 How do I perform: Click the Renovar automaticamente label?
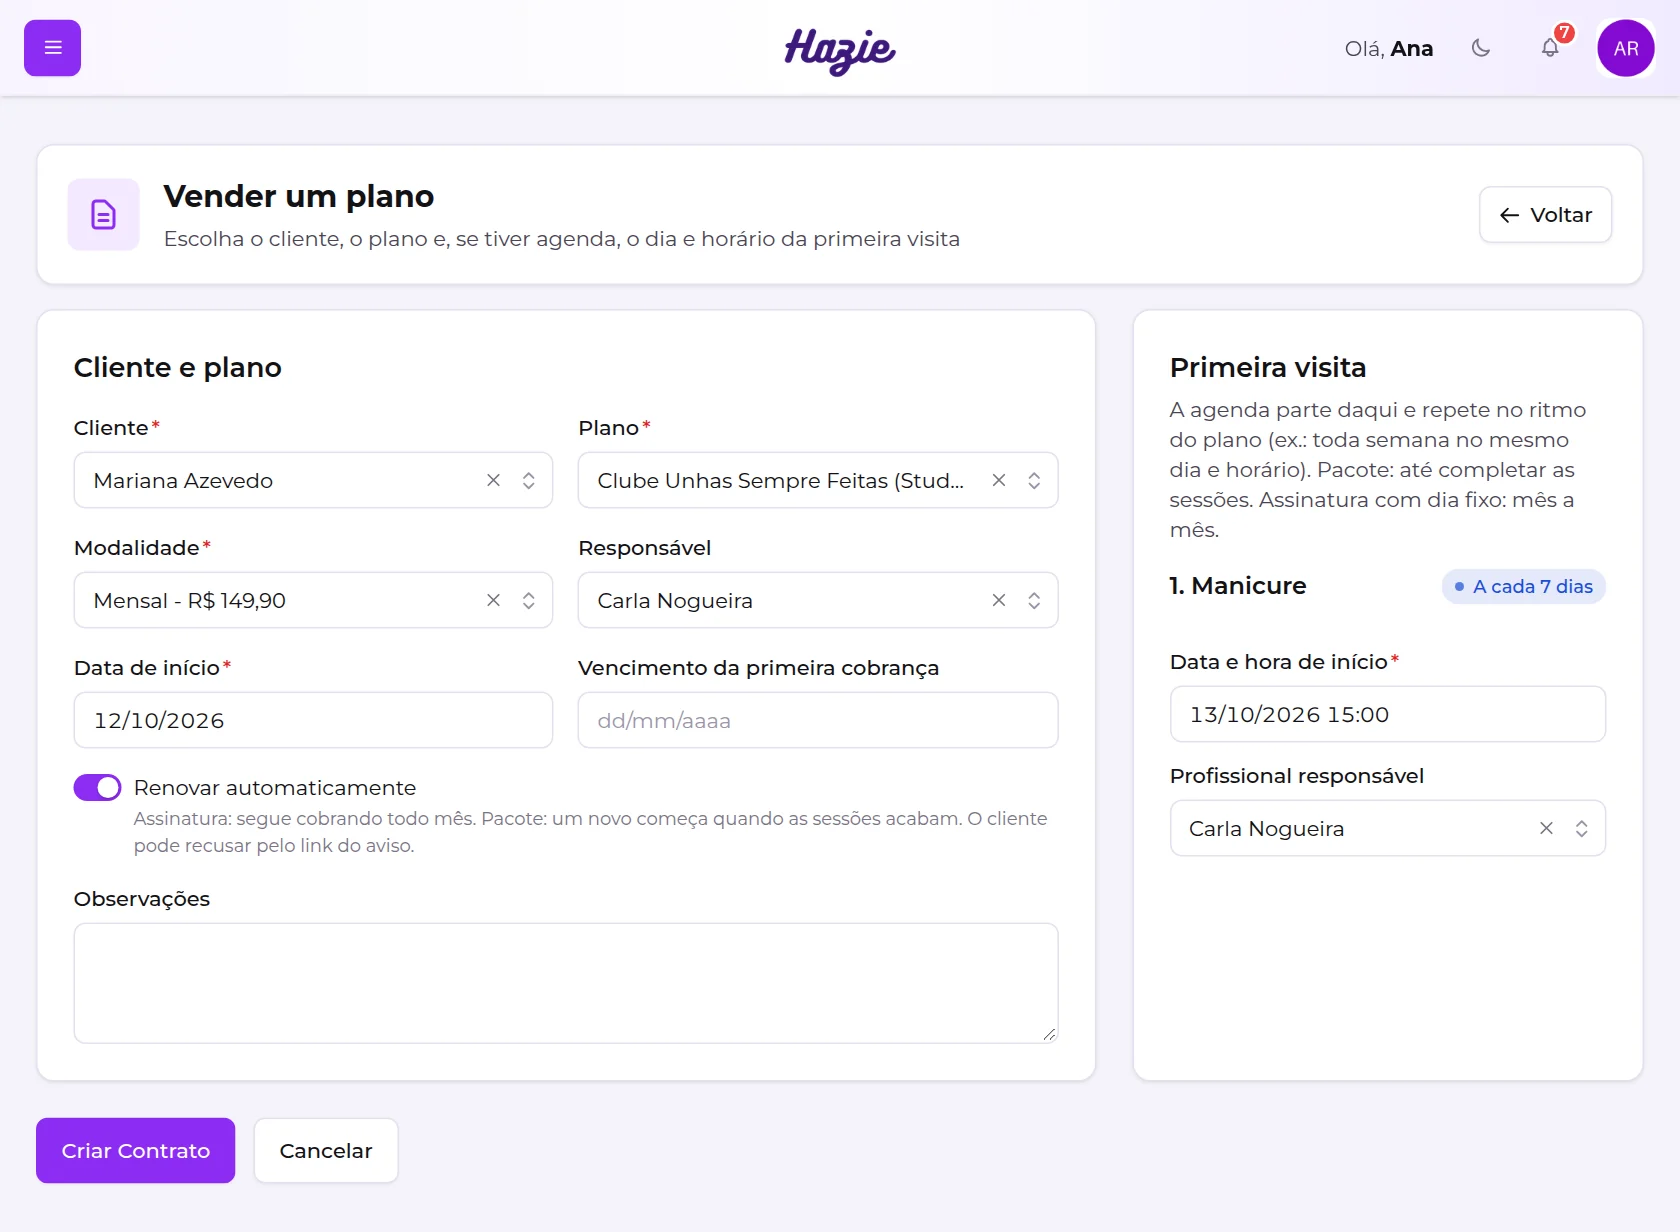point(275,788)
